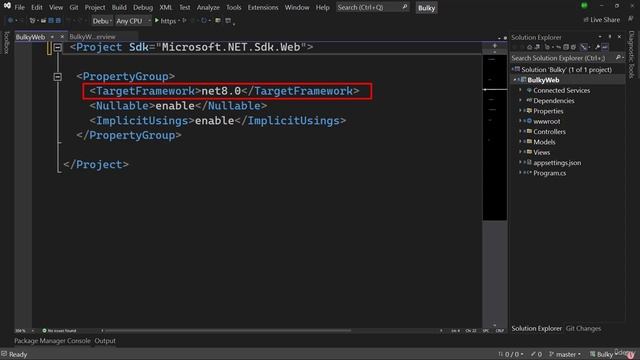This screenshot has height=360, width=640.
Task: Expand the wwwroot folder
Action: pyautogui.click(x=520, y=121)
